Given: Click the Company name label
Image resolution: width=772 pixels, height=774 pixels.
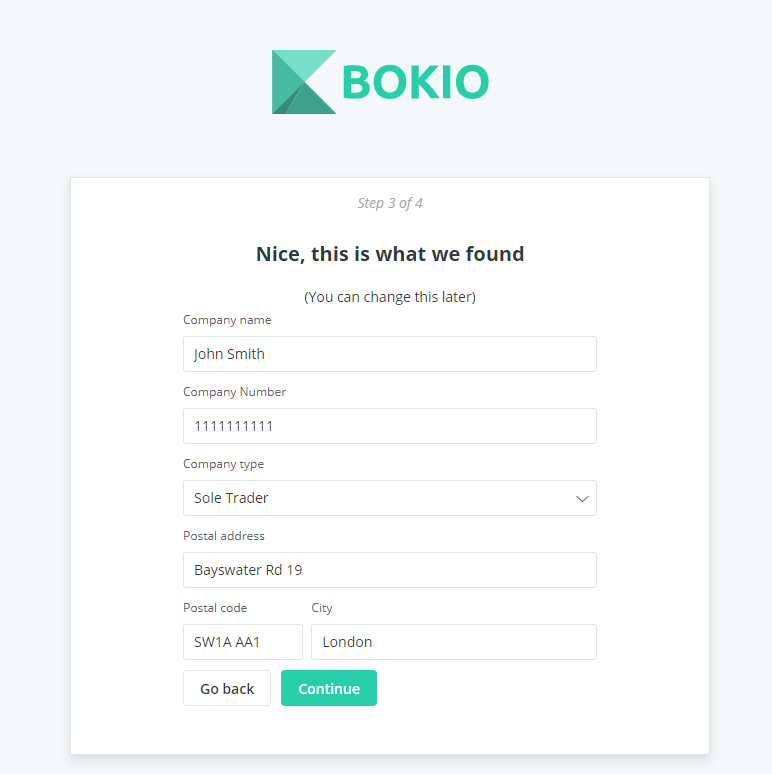Looking at the screenshot, I should tap(227, 320).
